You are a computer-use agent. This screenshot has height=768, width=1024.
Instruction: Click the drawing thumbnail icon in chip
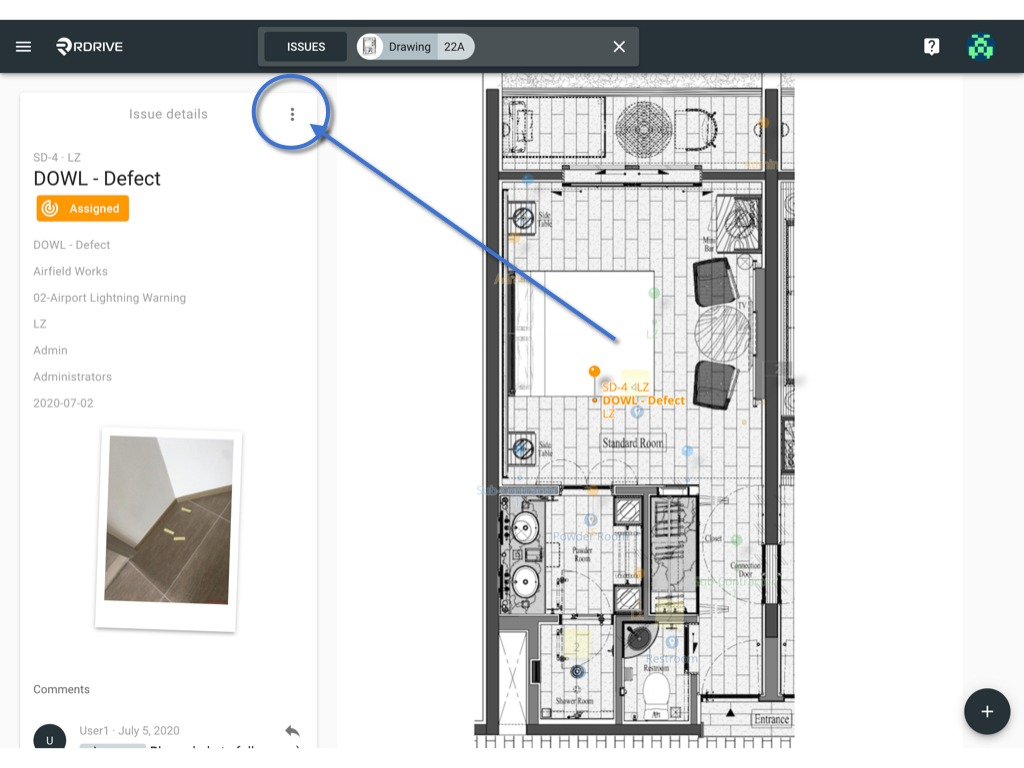point(370,46)
